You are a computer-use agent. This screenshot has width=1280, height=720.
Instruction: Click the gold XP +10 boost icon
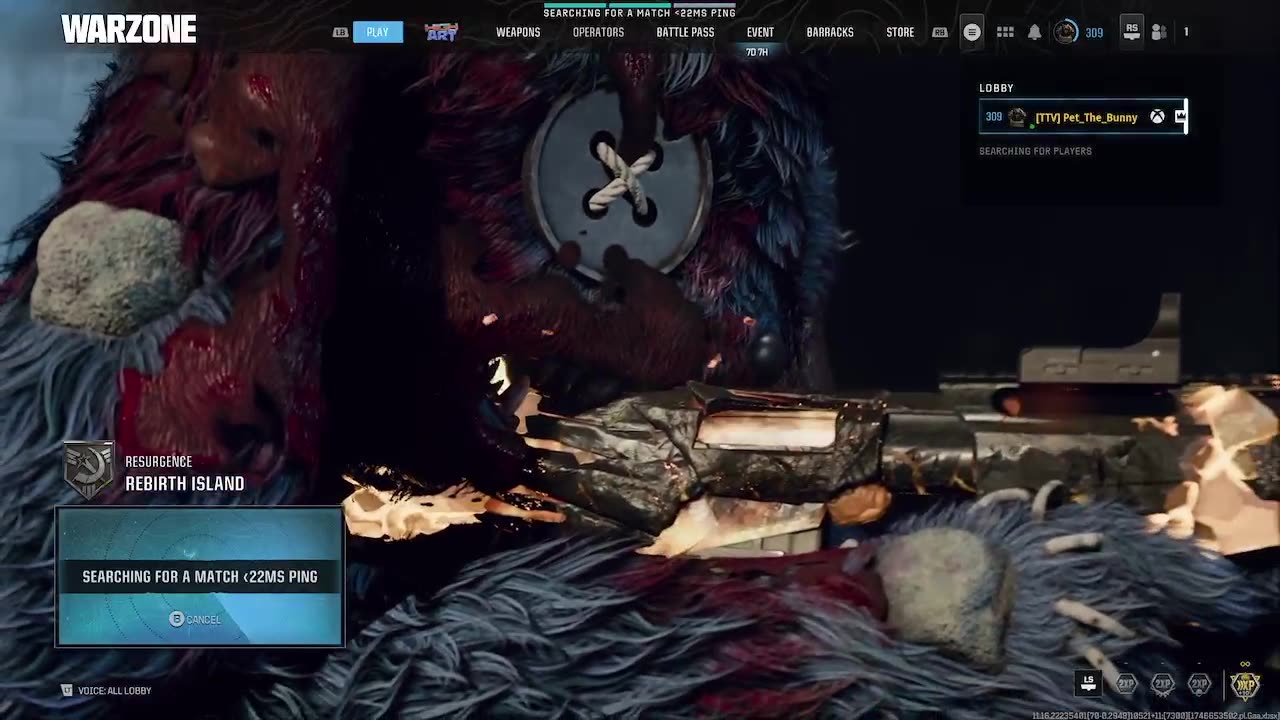[1245, 683]
